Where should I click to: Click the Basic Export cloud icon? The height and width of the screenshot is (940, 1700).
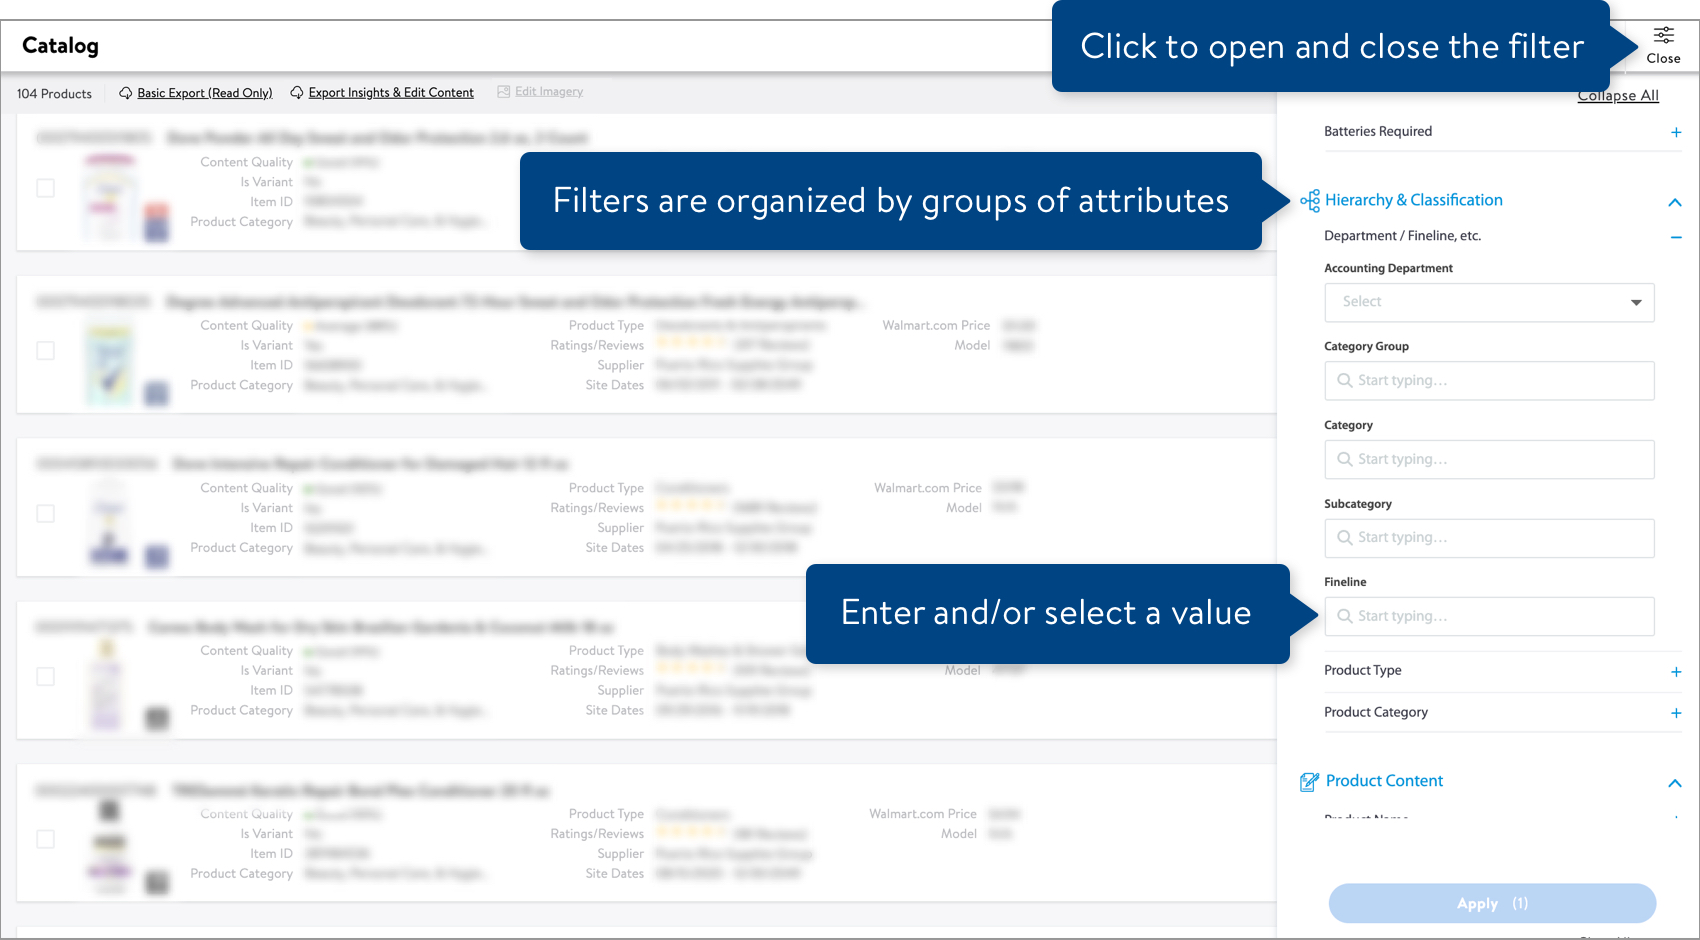coord(126,93)
